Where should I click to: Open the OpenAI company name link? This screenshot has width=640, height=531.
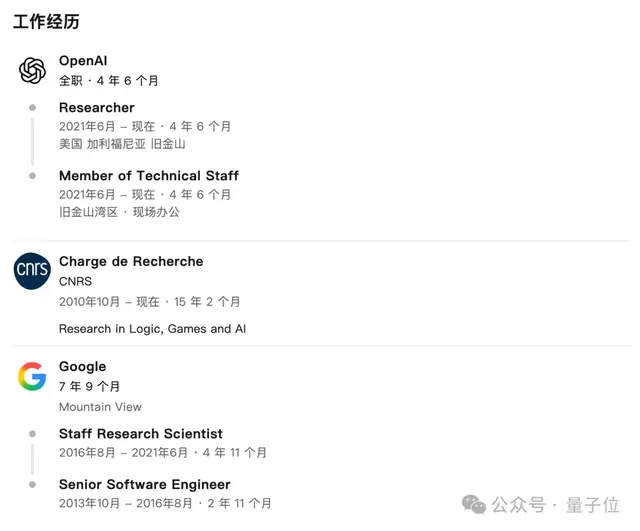point(83,61)
